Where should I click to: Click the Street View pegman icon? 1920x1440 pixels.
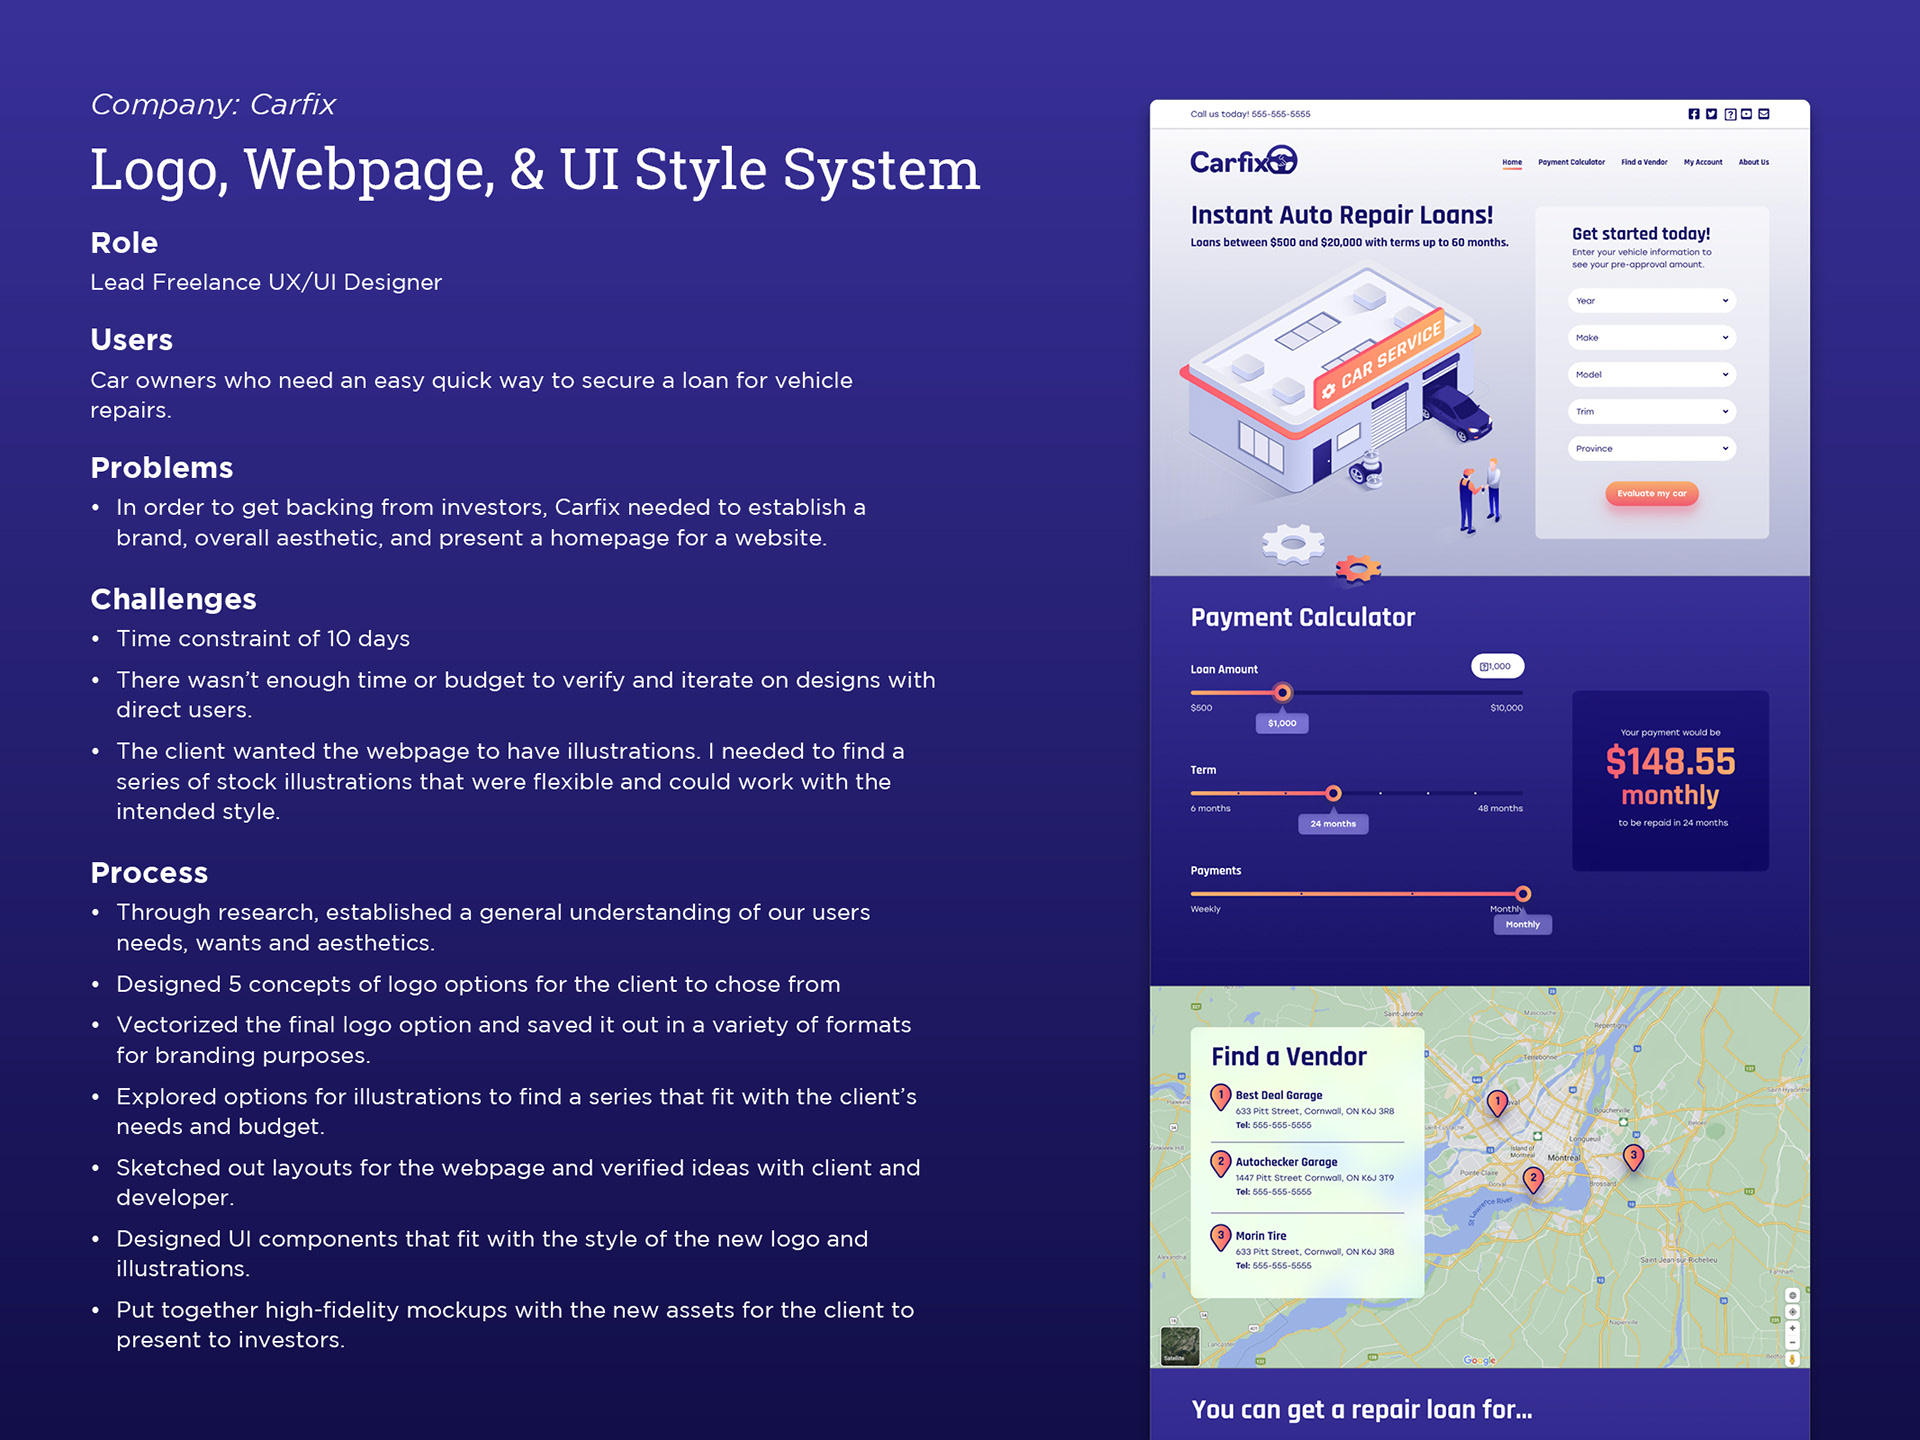point(1792,1359)
